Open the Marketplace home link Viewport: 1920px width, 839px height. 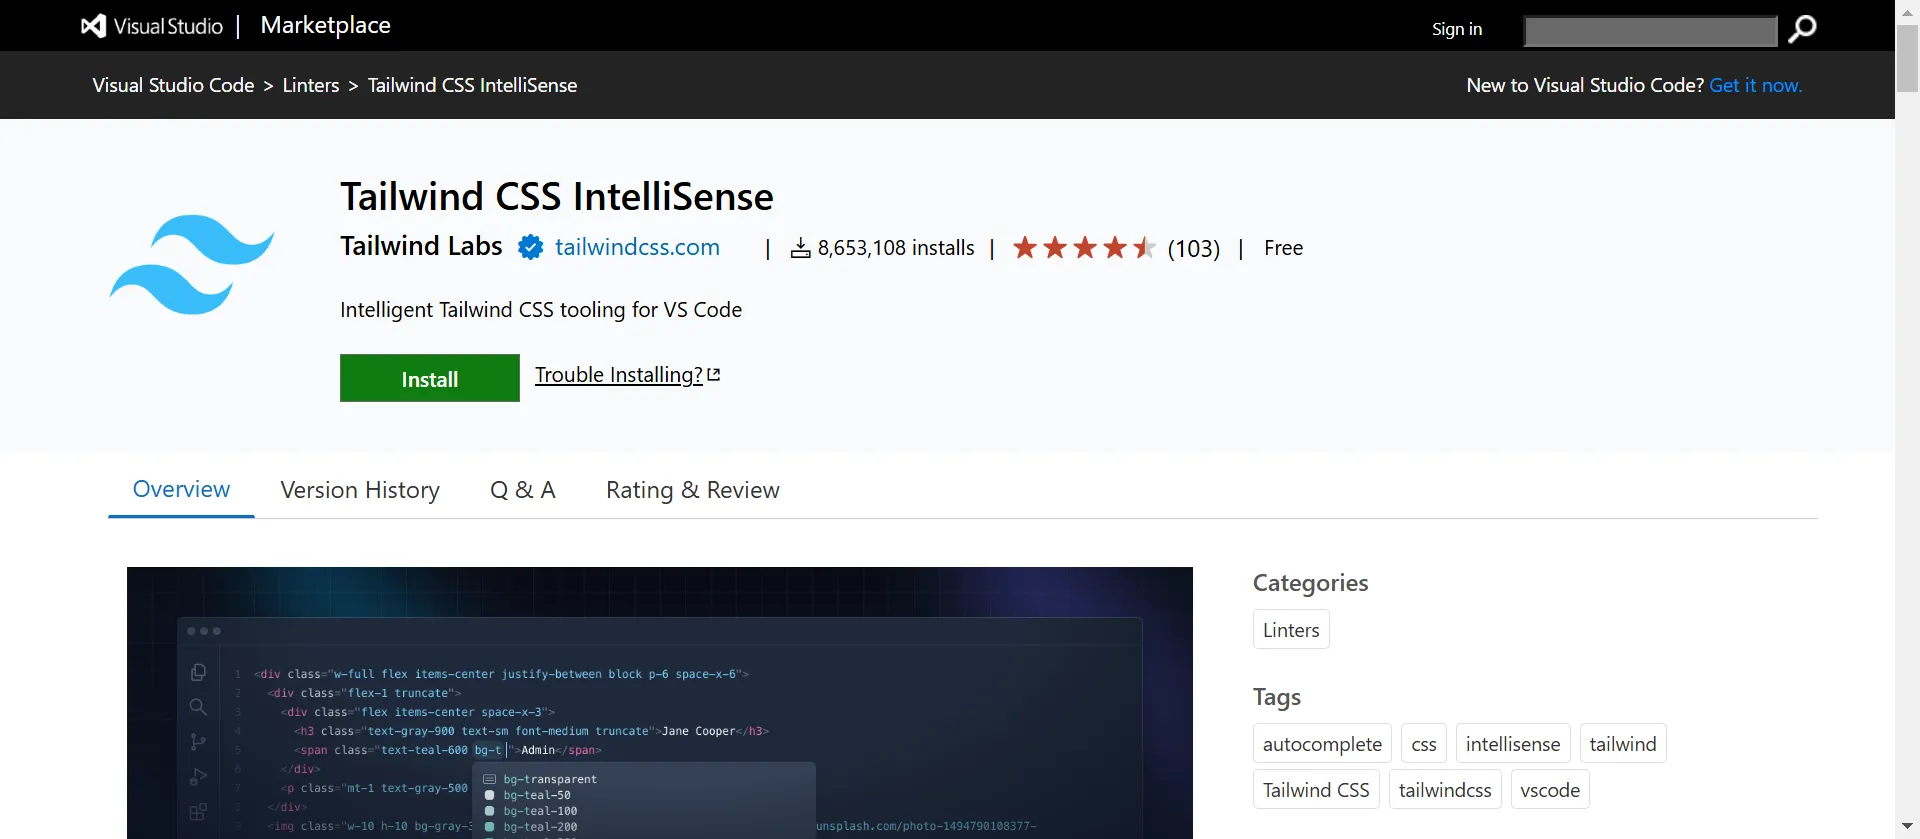[325, 25]
